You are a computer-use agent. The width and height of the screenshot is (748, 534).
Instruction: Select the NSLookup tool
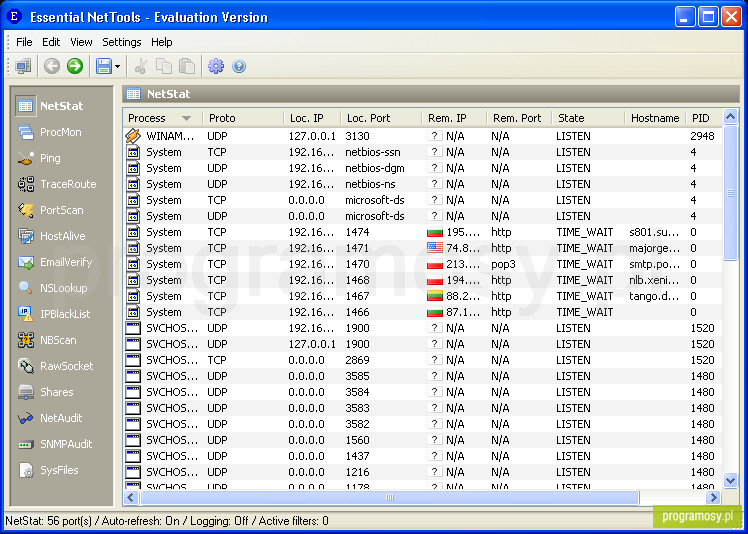tap(52, 288)
